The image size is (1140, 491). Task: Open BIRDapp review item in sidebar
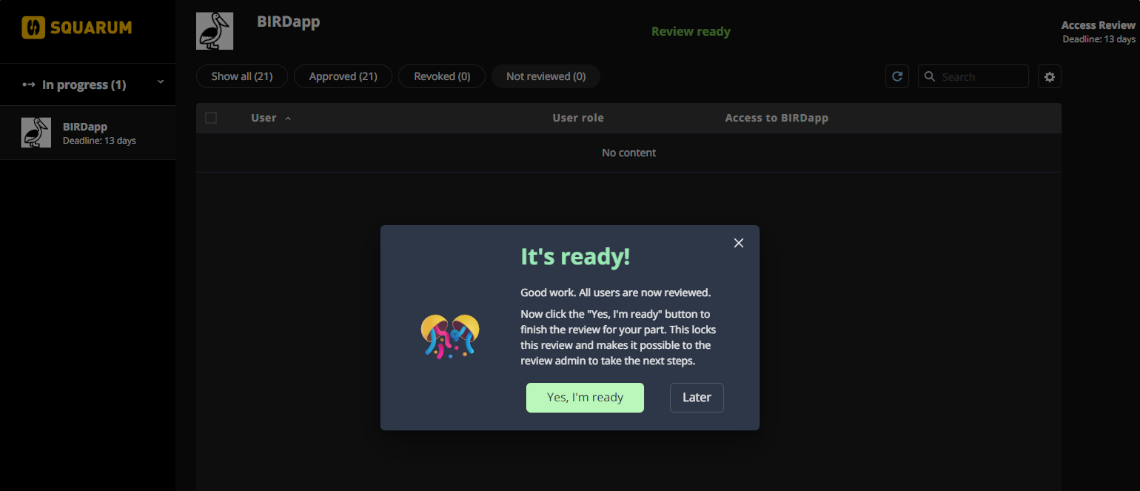(87, 132)
